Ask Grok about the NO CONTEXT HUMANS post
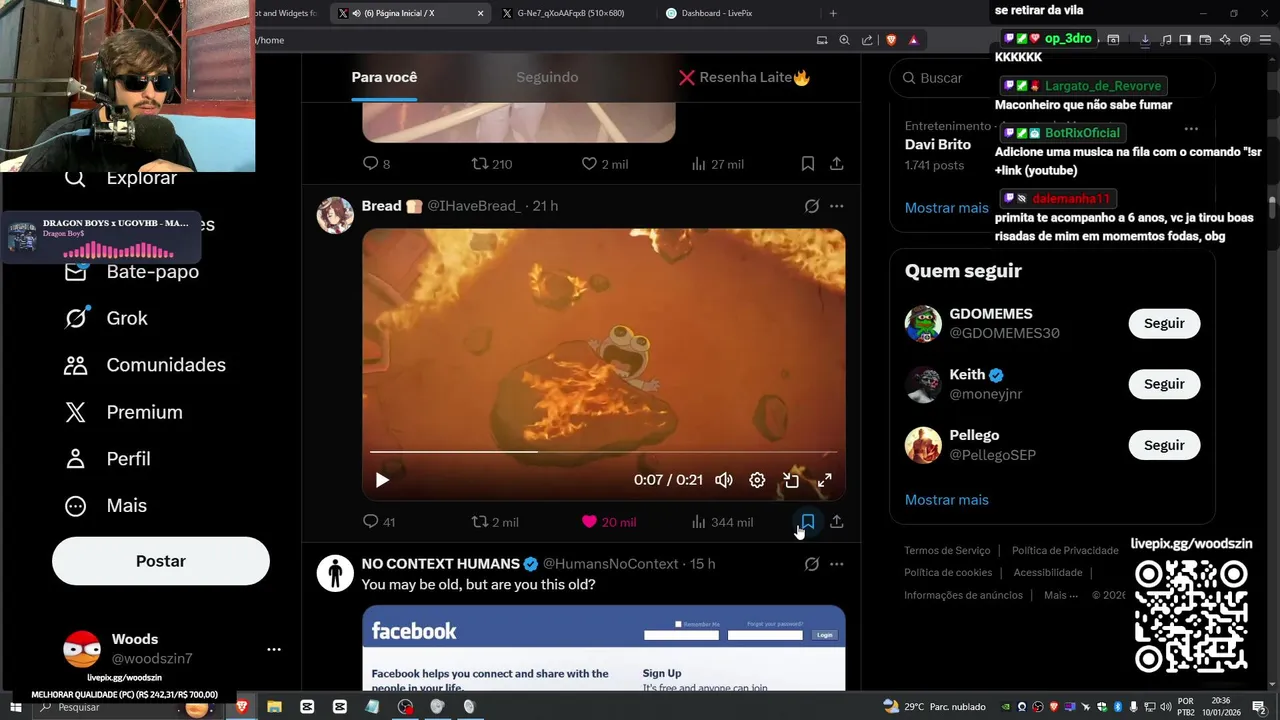The height and width of the screenshot is (720, 1280). pyautogui.click(x=812, y=564)
